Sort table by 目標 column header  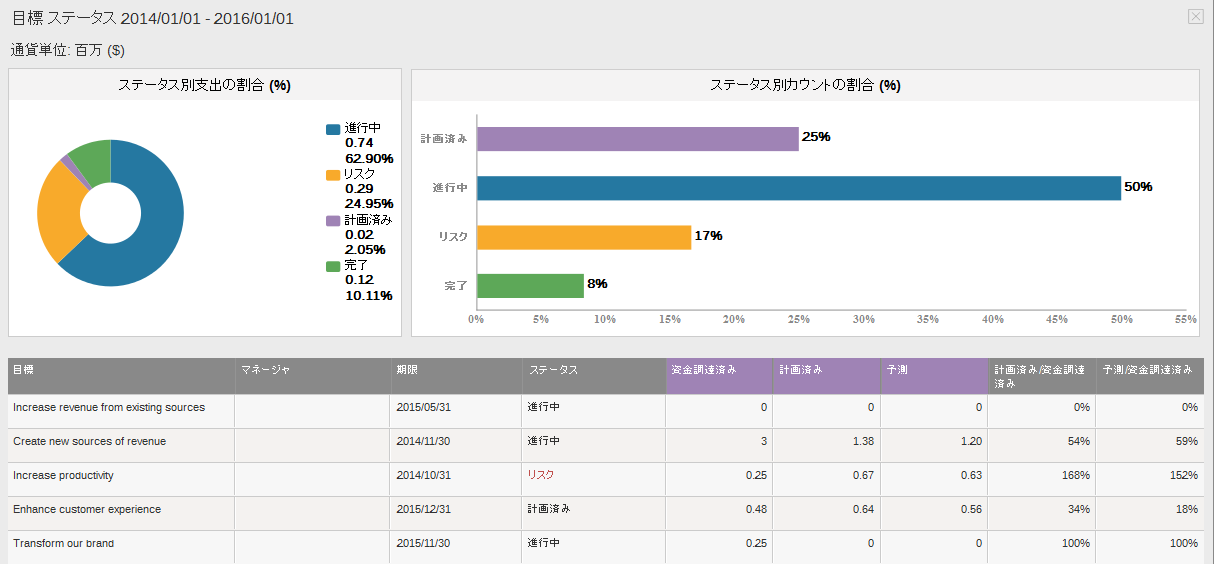[x=23, y=370]
